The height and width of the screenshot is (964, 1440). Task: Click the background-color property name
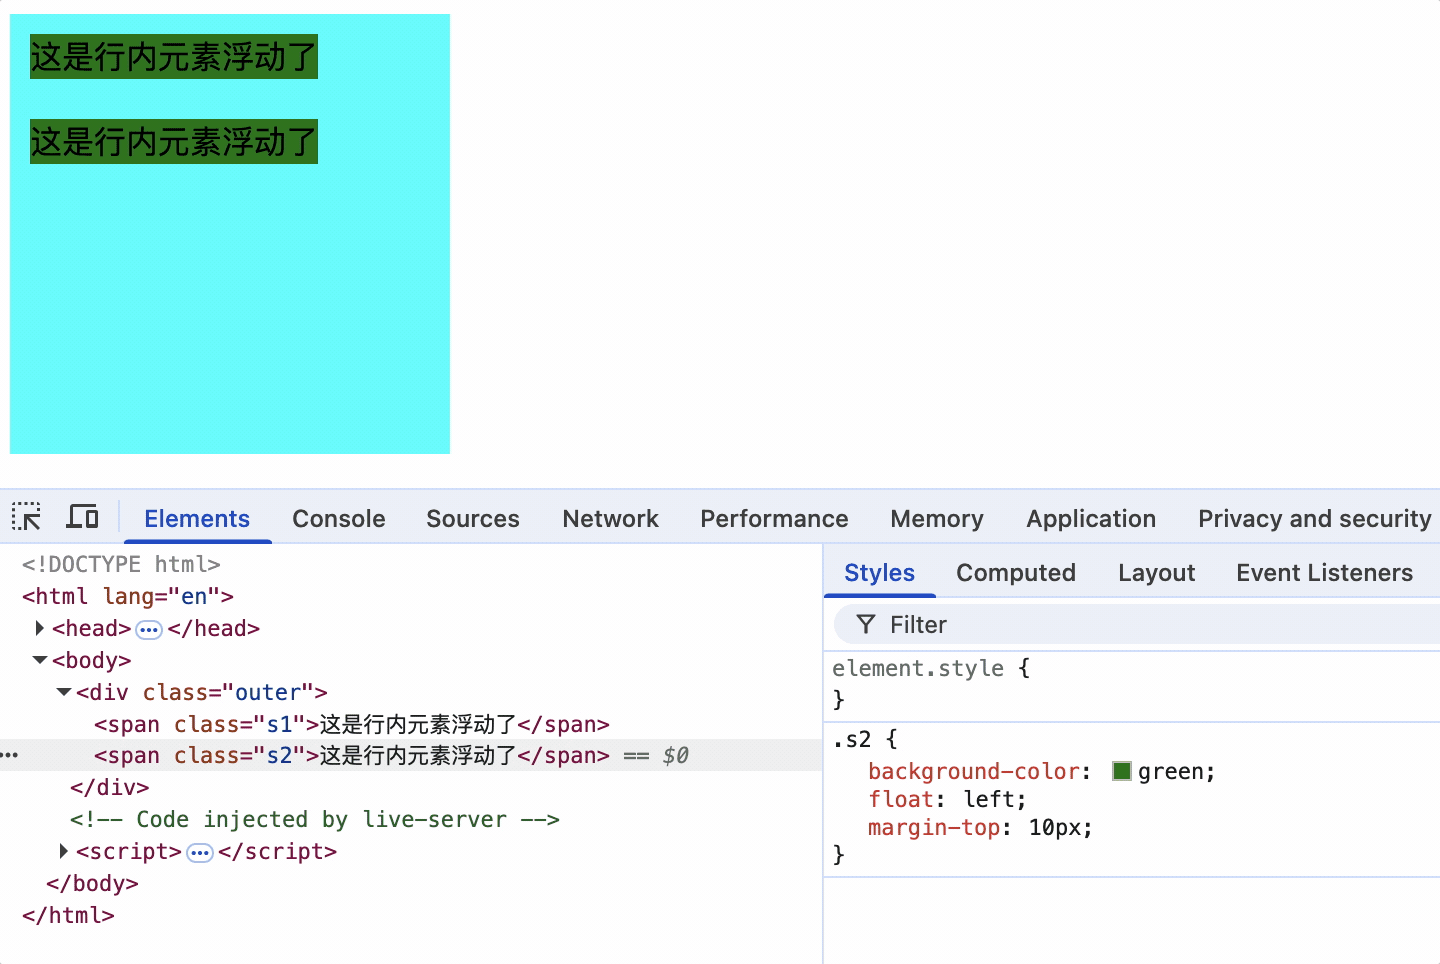[974, 771]
